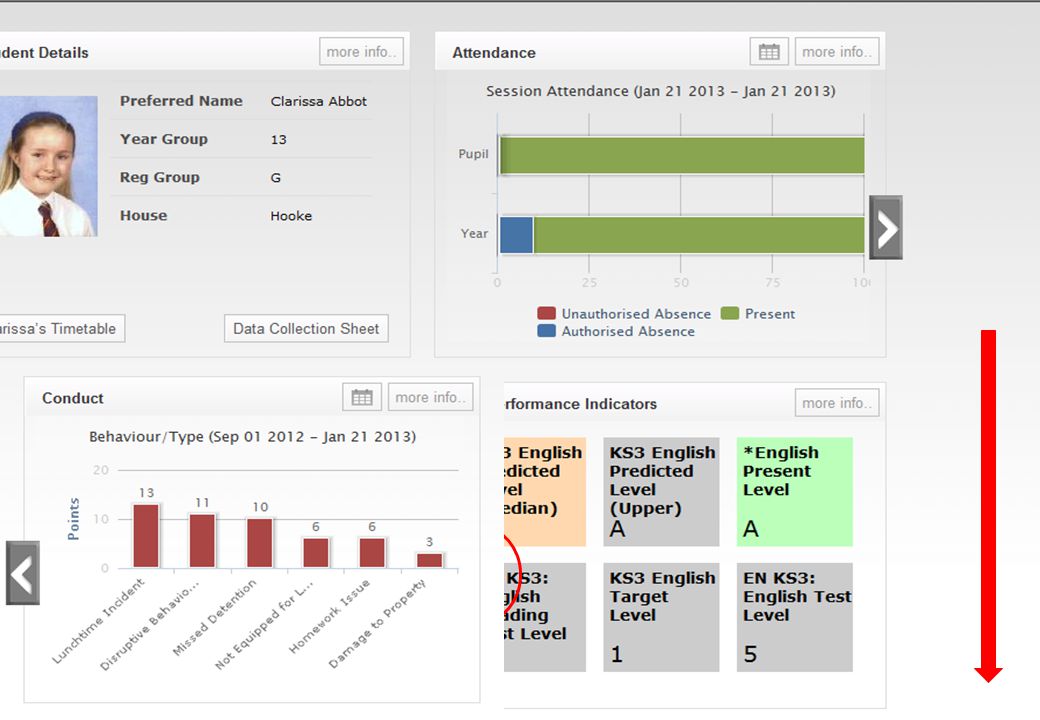Toggle Present legend entry in attendance chart

click(758, 314)
